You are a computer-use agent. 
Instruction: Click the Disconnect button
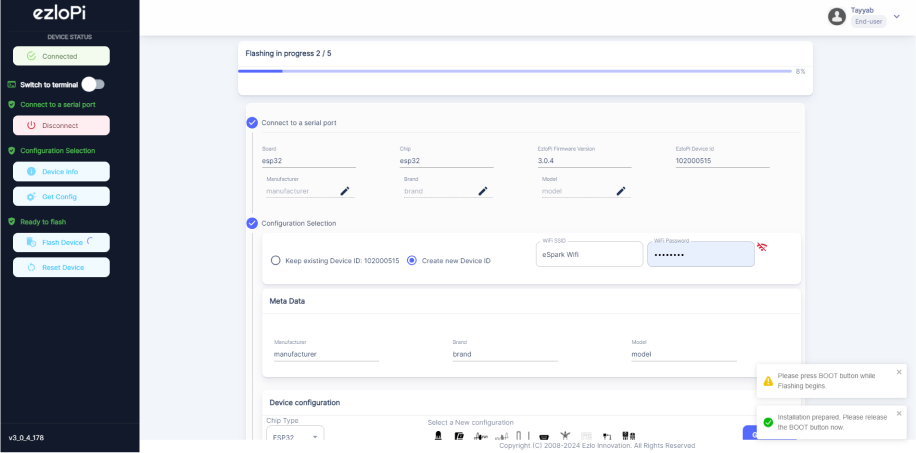(x=61, y=126)
